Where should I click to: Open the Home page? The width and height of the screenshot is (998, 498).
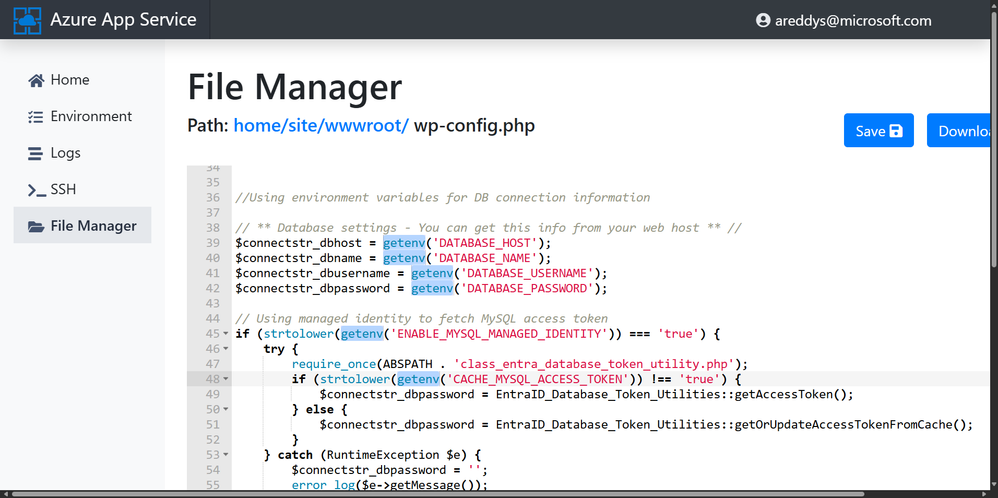tap(82, 80)
